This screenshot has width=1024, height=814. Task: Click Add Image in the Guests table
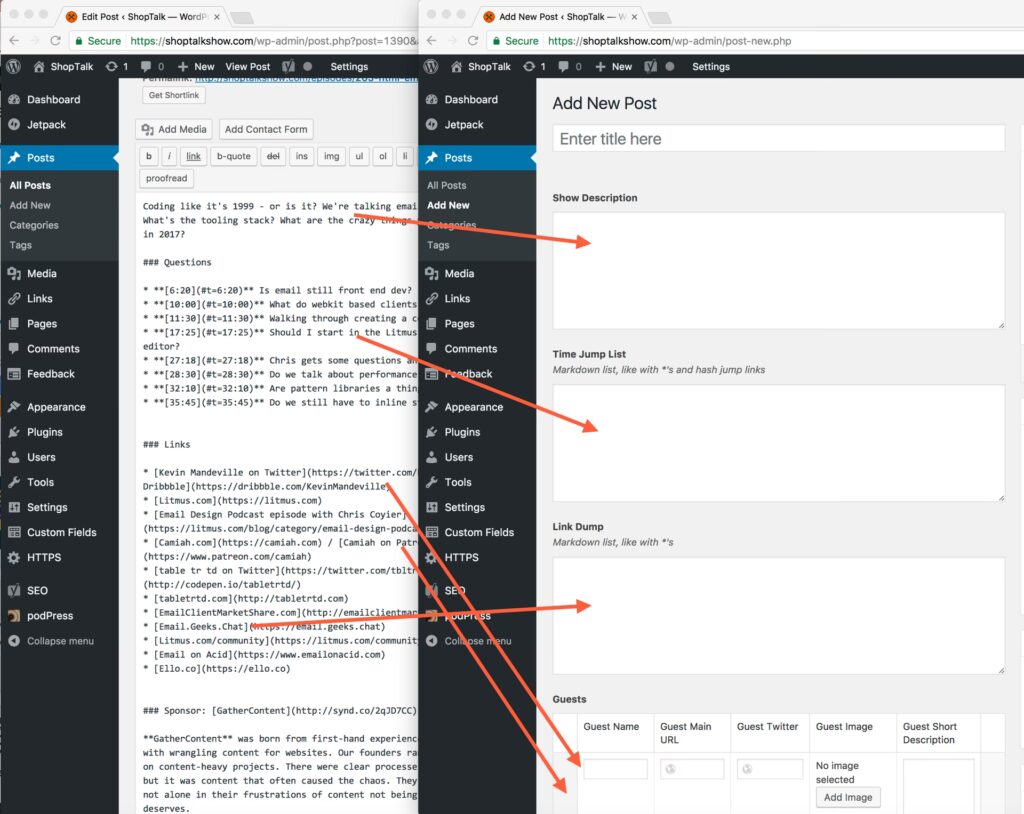848,798
